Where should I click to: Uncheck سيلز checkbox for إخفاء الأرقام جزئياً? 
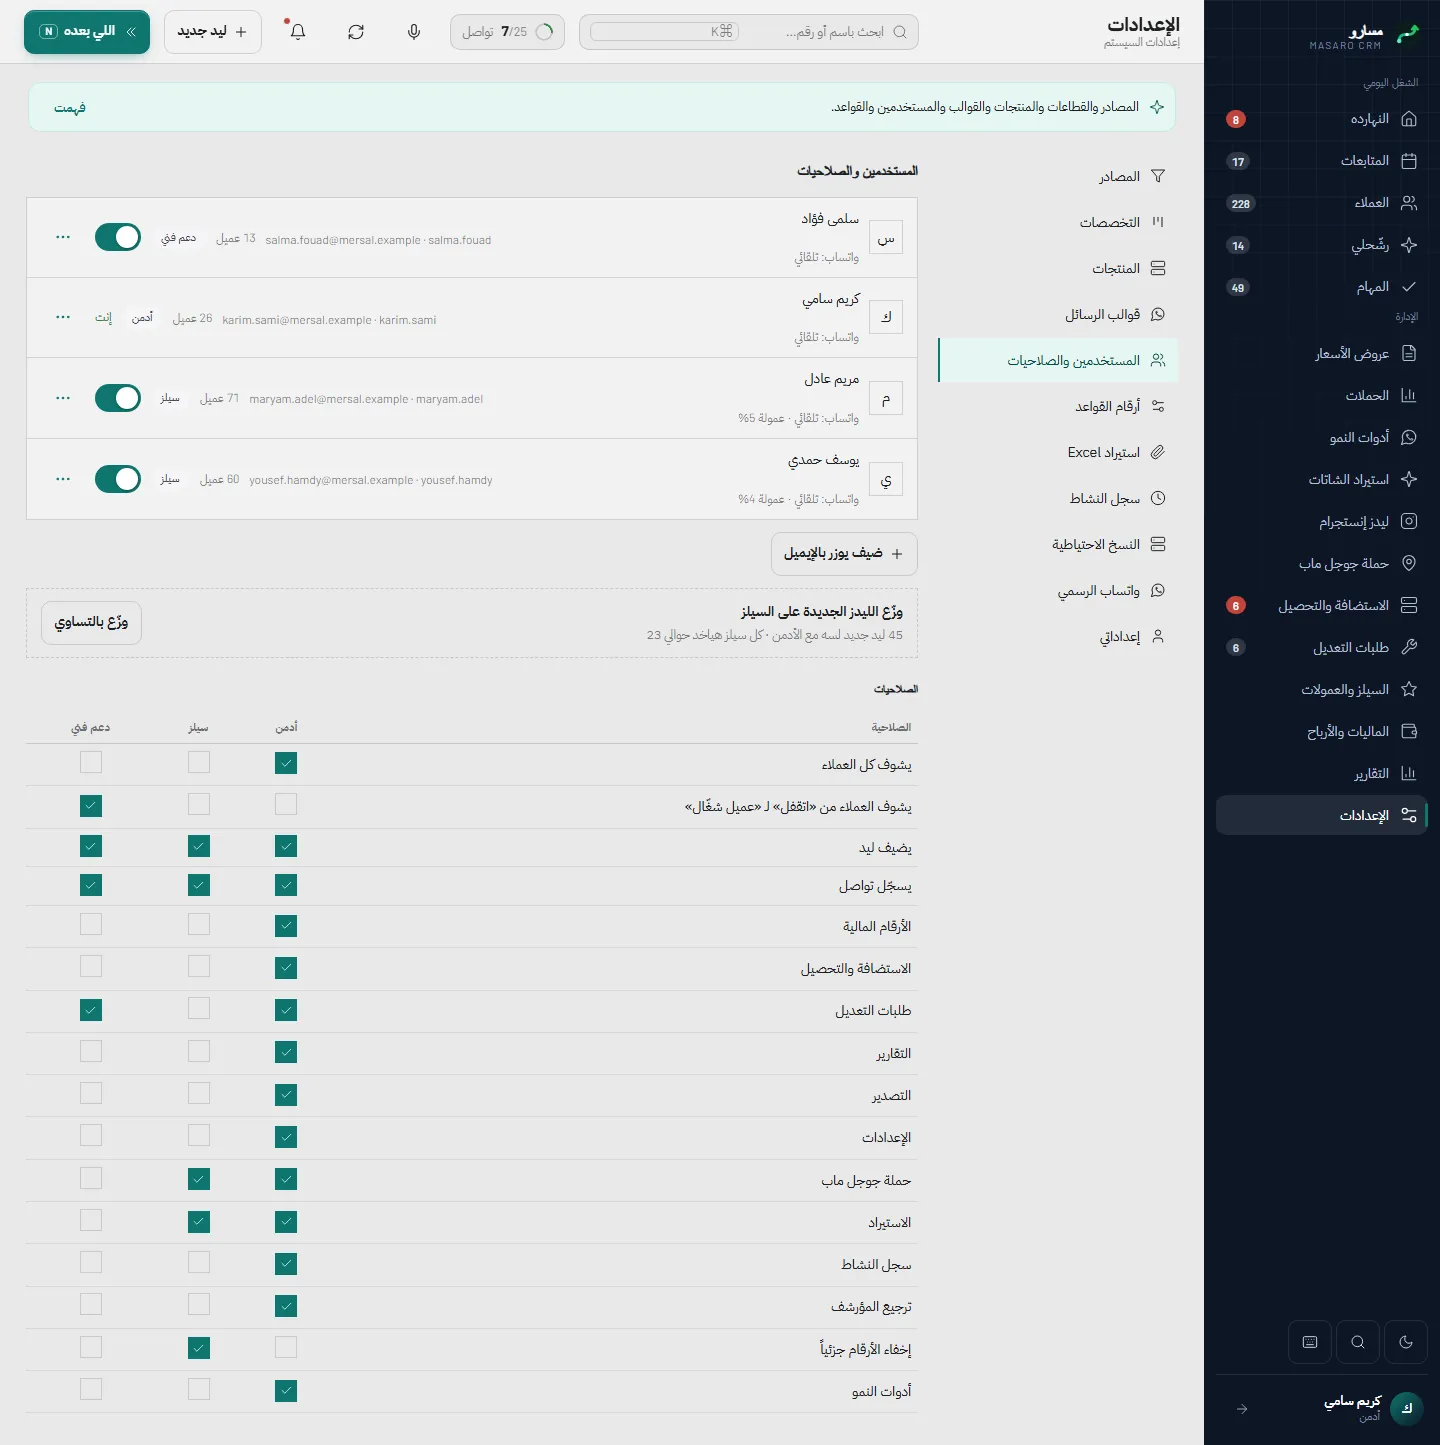click(199, 1348)
